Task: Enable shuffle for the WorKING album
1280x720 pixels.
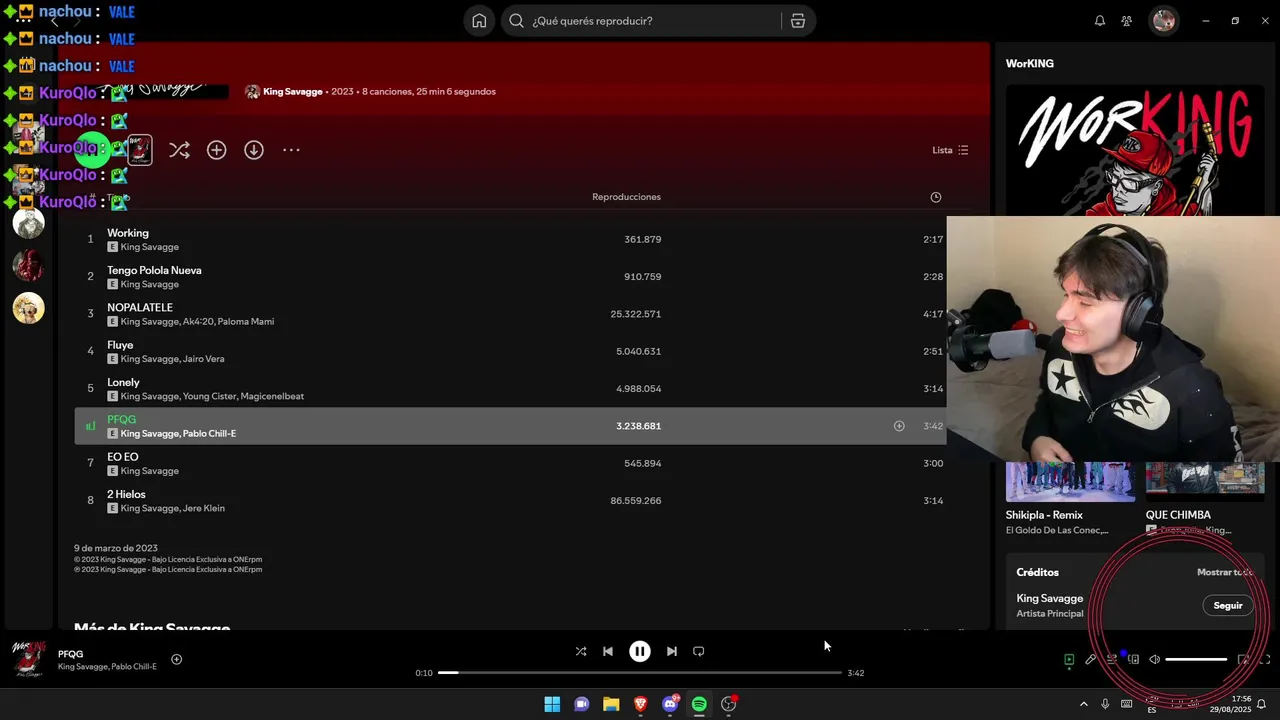Action: (179, 150)
